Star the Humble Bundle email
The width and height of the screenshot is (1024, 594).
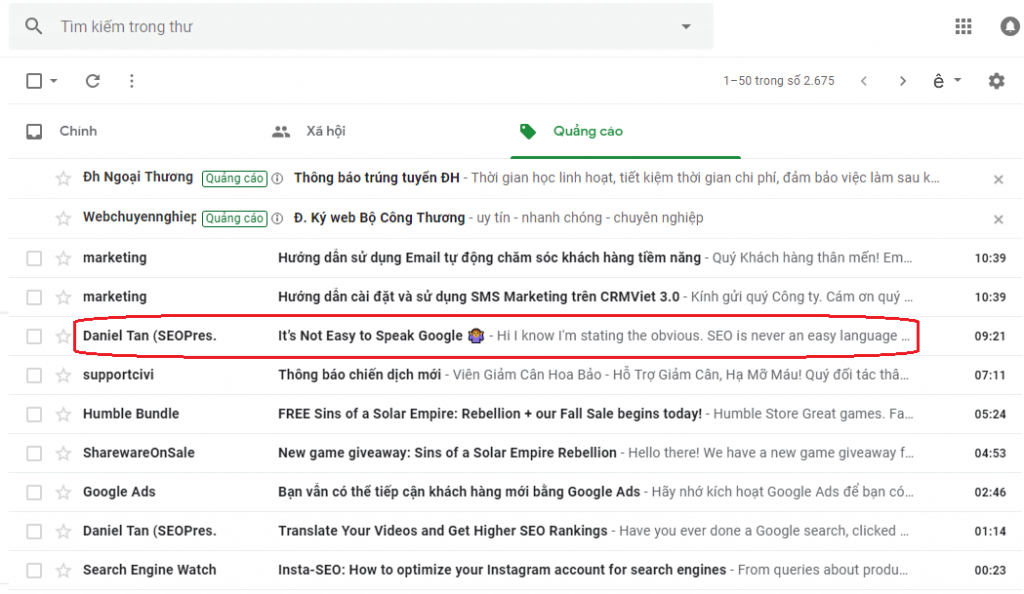63,414
